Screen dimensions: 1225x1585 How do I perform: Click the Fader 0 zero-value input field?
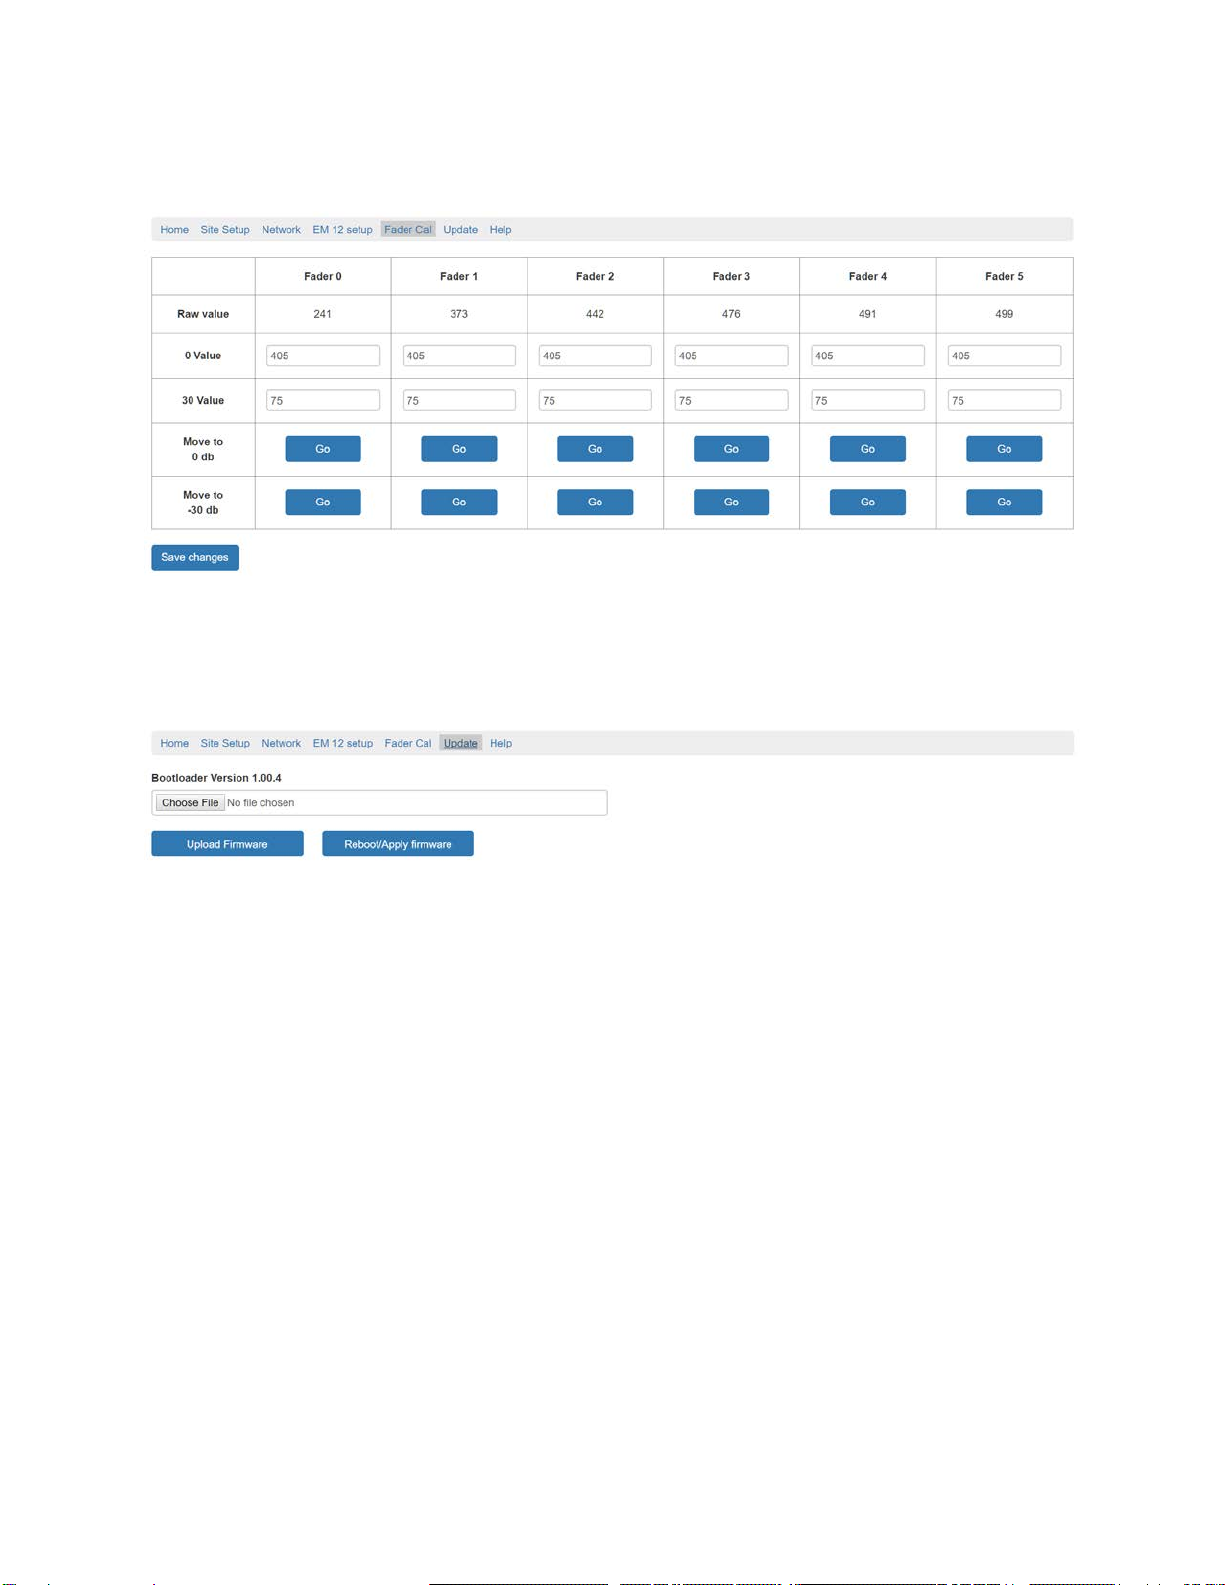323,356
